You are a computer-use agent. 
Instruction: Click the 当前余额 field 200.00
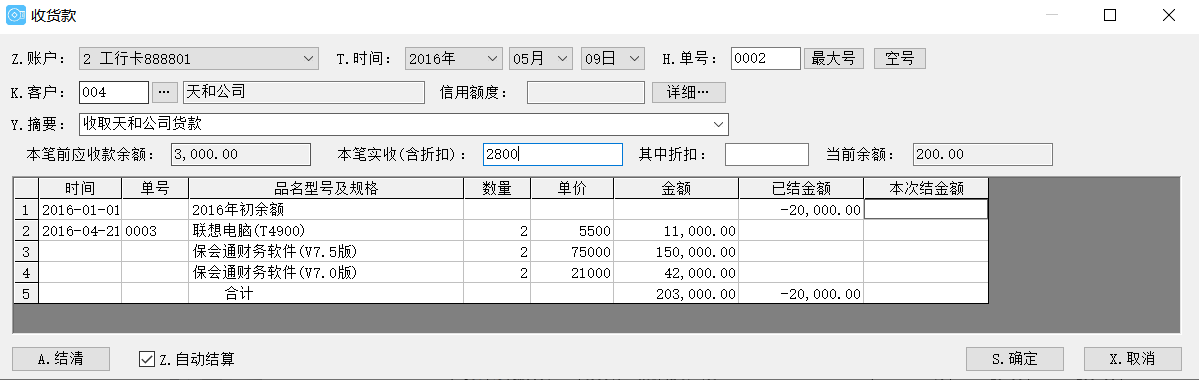983,154
